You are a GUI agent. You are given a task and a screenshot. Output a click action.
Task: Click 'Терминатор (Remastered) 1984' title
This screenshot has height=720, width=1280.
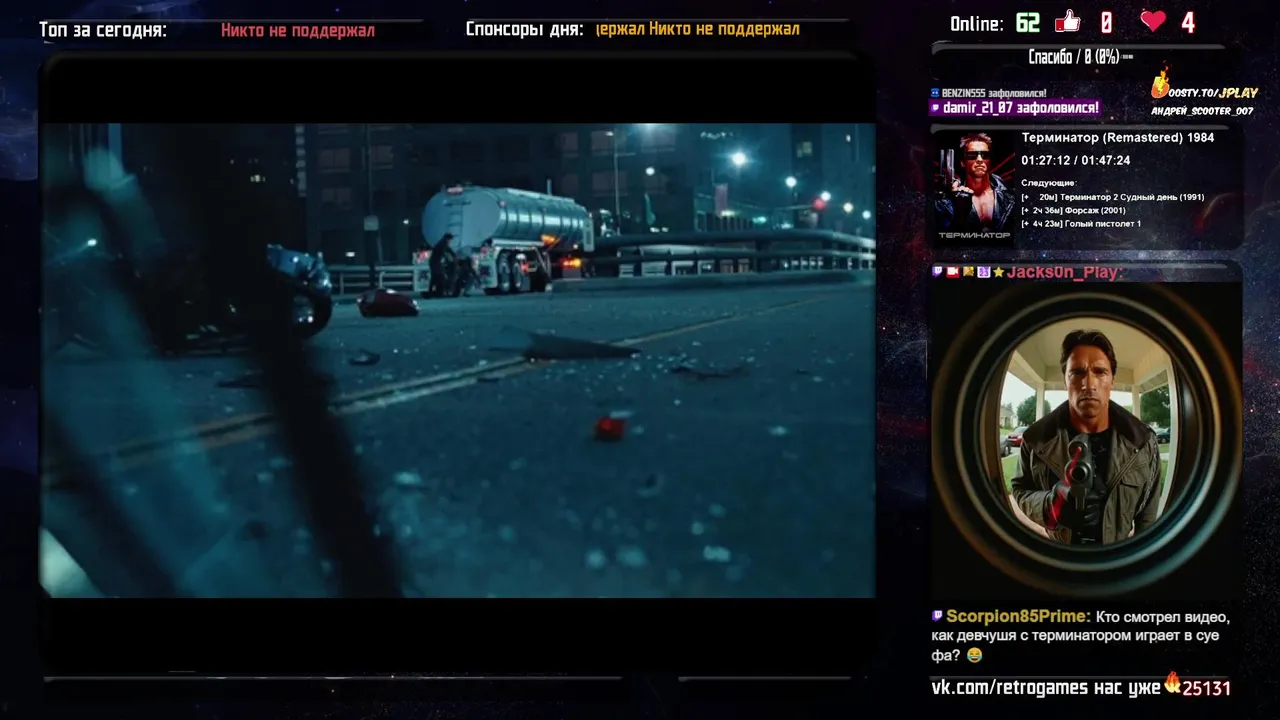tap(1118, 138)
